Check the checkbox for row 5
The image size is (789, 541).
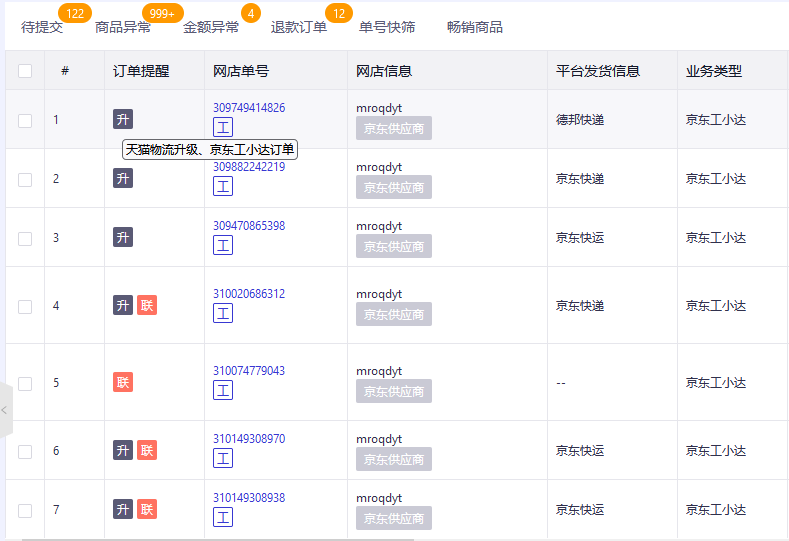pos(25,383)
